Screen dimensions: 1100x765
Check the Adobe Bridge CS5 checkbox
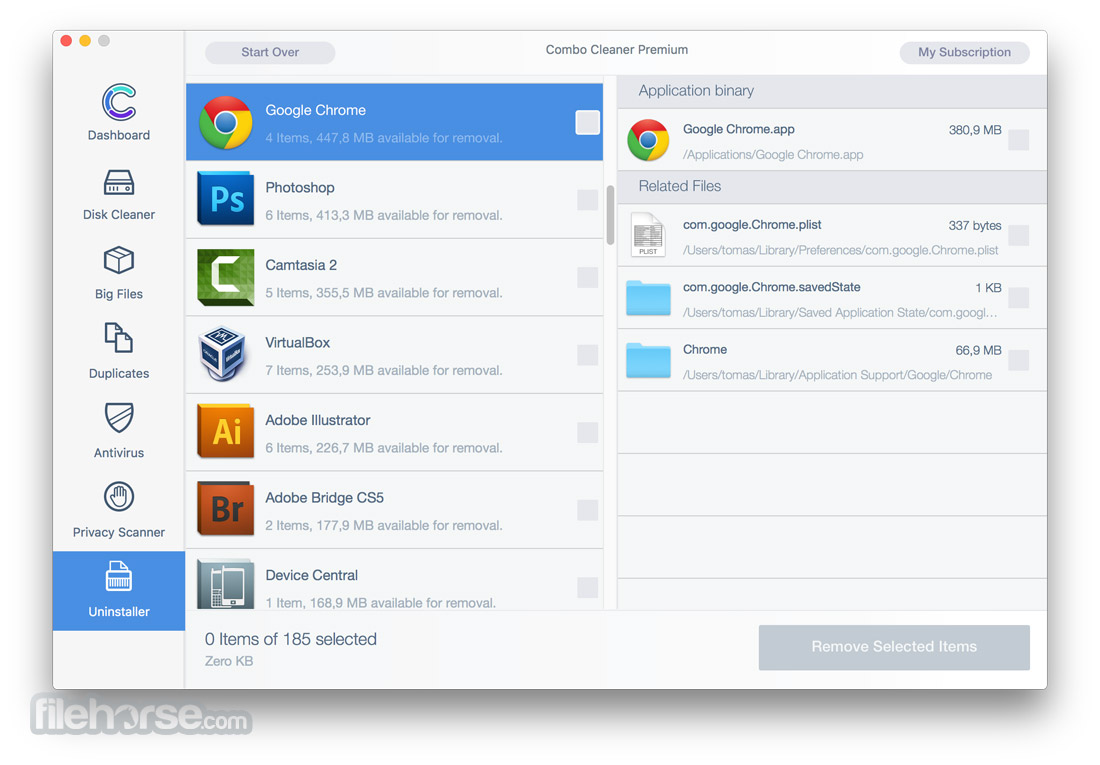click(x=587, y=510)
